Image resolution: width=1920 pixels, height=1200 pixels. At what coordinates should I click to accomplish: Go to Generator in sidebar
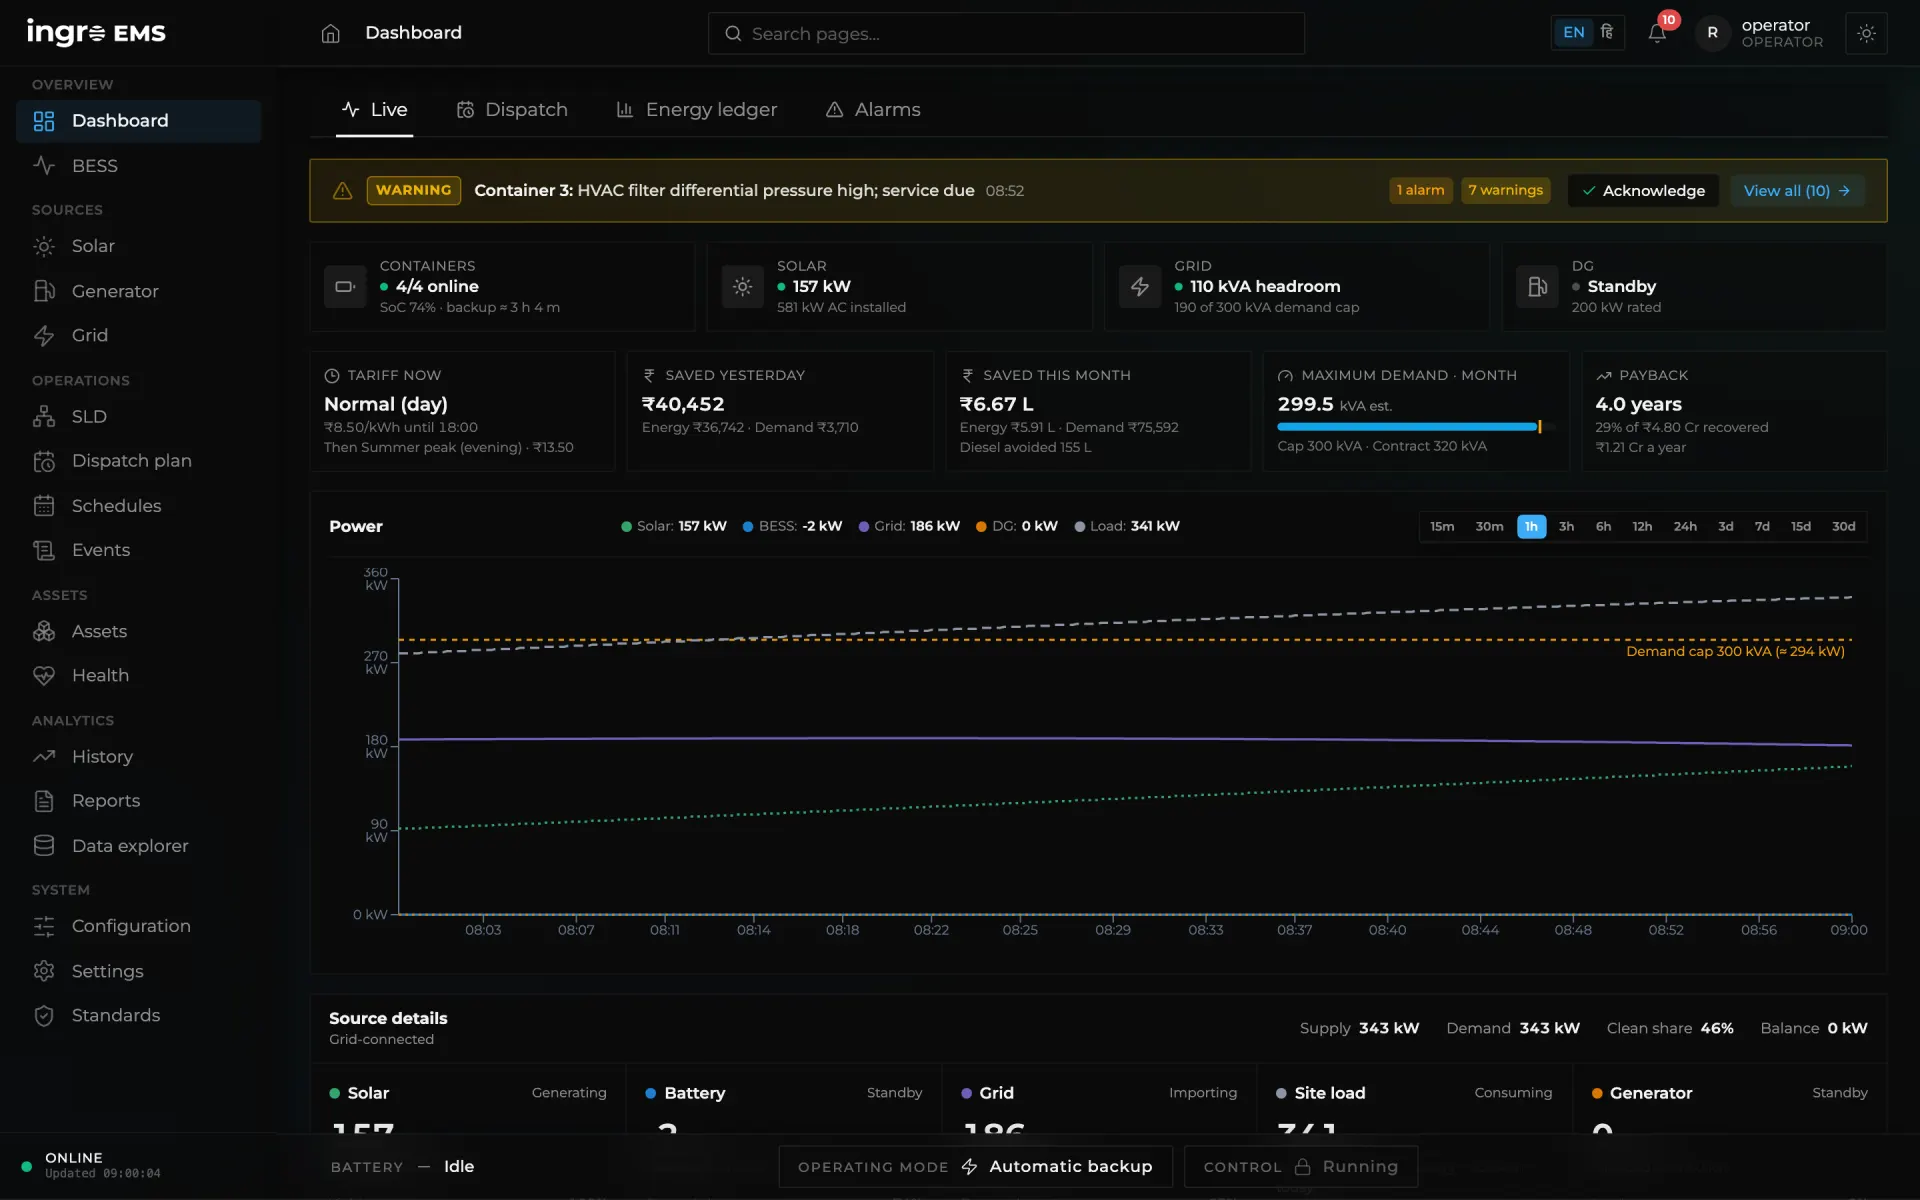coord(138,291)
